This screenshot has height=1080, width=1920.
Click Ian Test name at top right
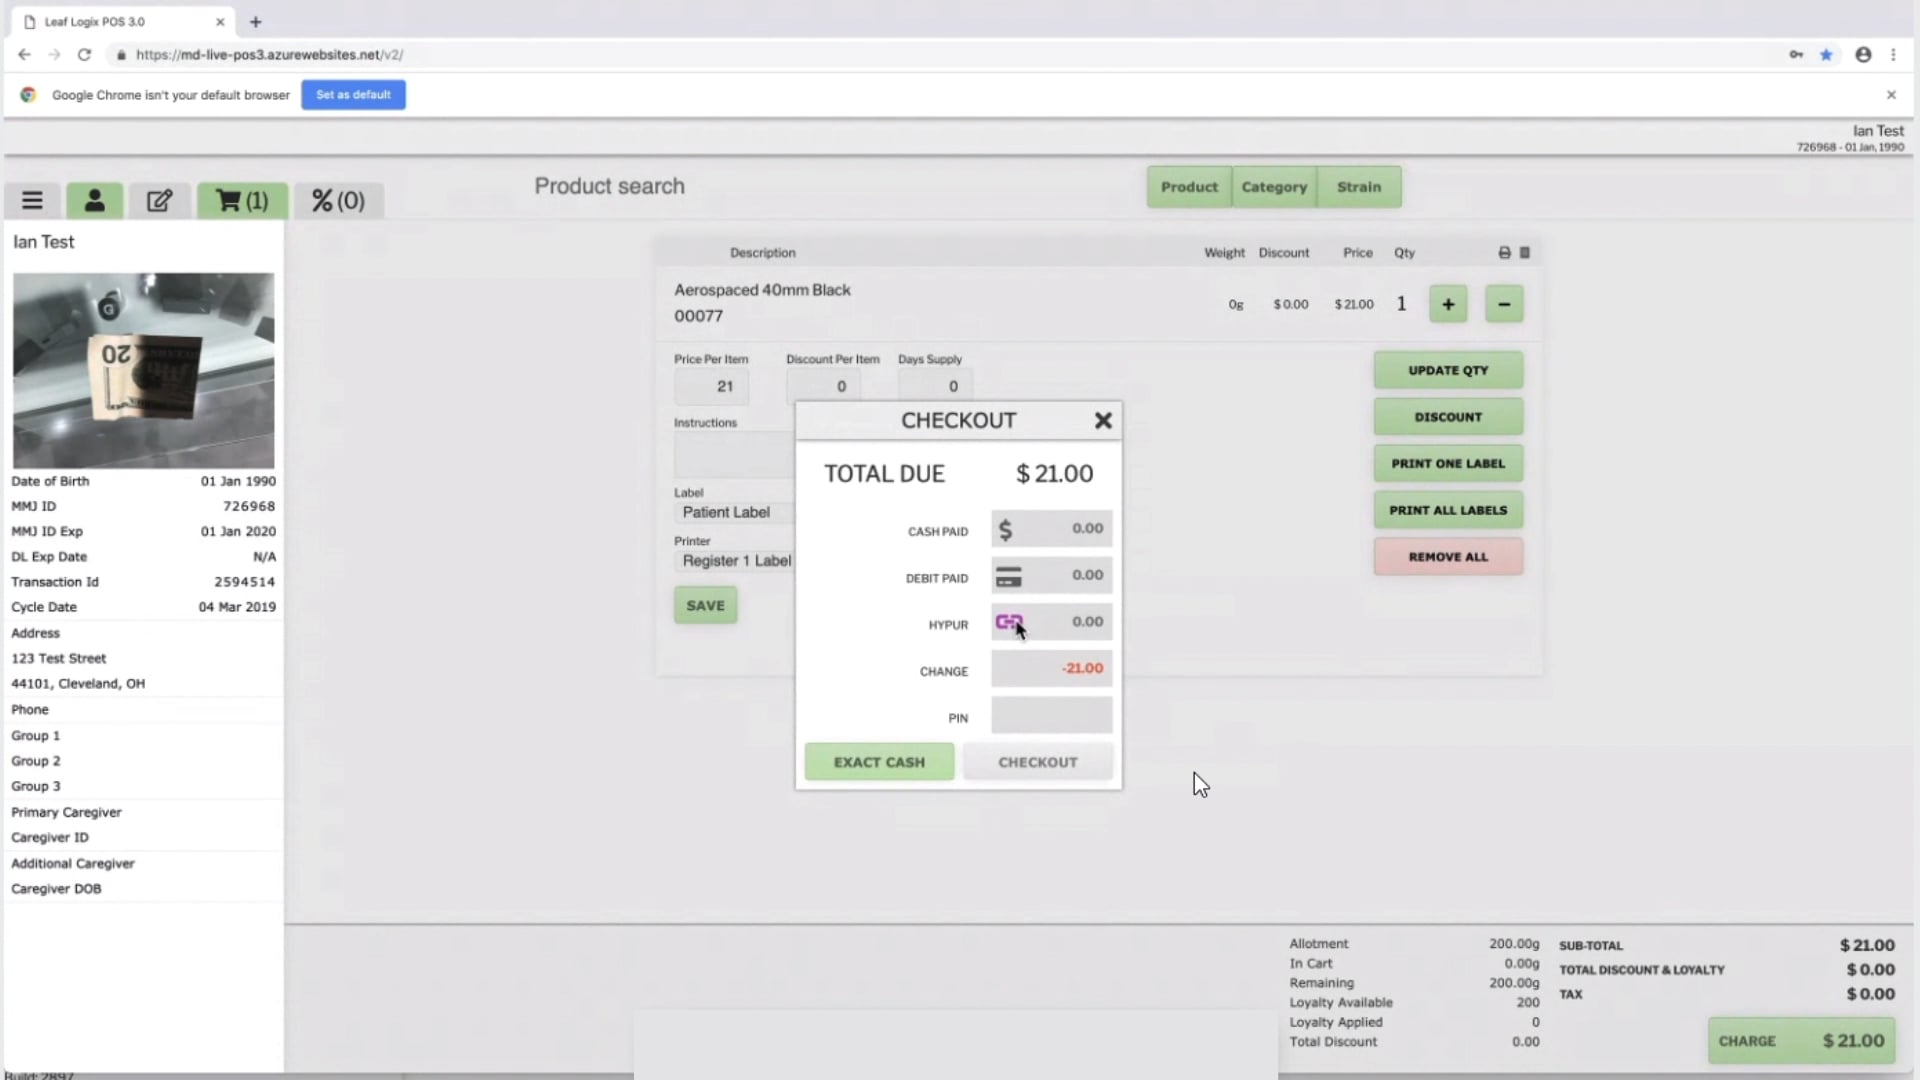[x=1878, y=131]
